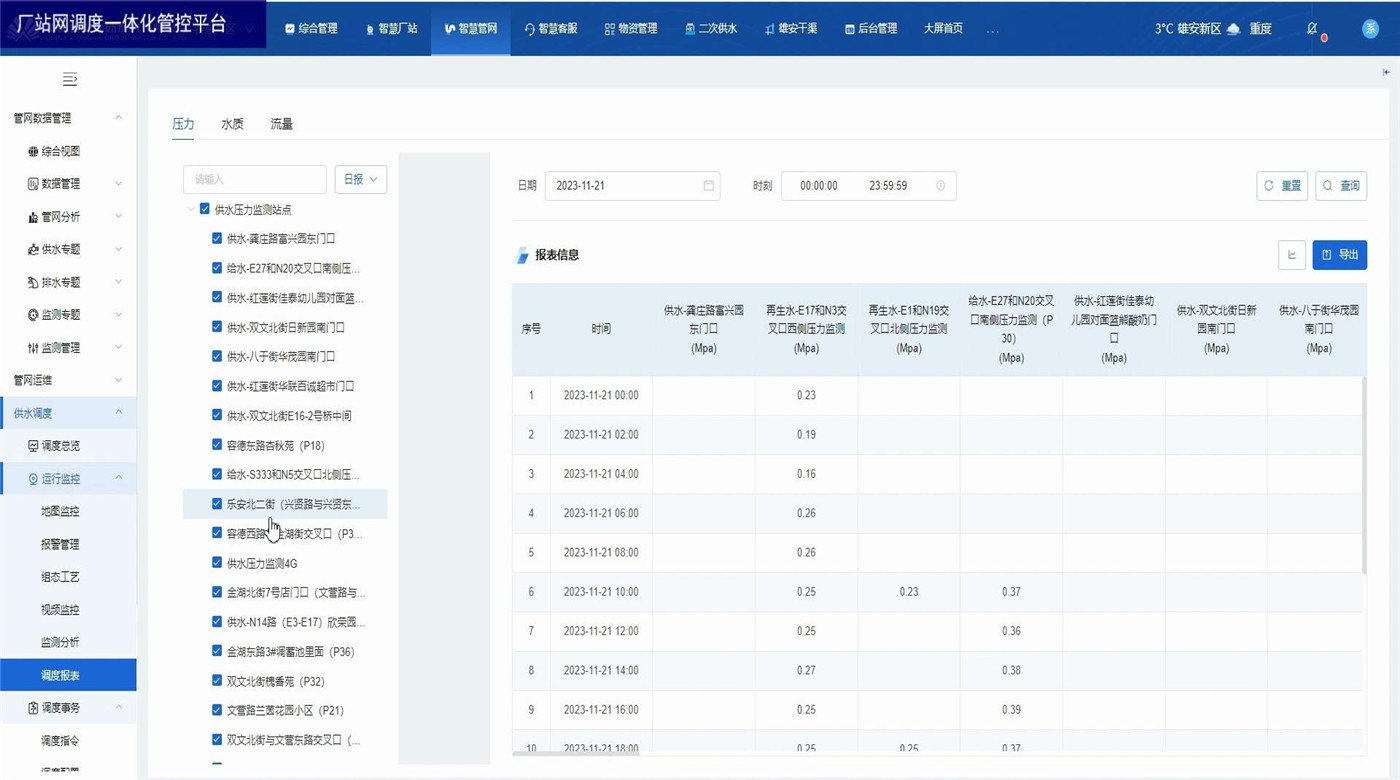This screenshot has height=780, width=1400.
Task: Click the clock icon in time range
Action: 940,186
